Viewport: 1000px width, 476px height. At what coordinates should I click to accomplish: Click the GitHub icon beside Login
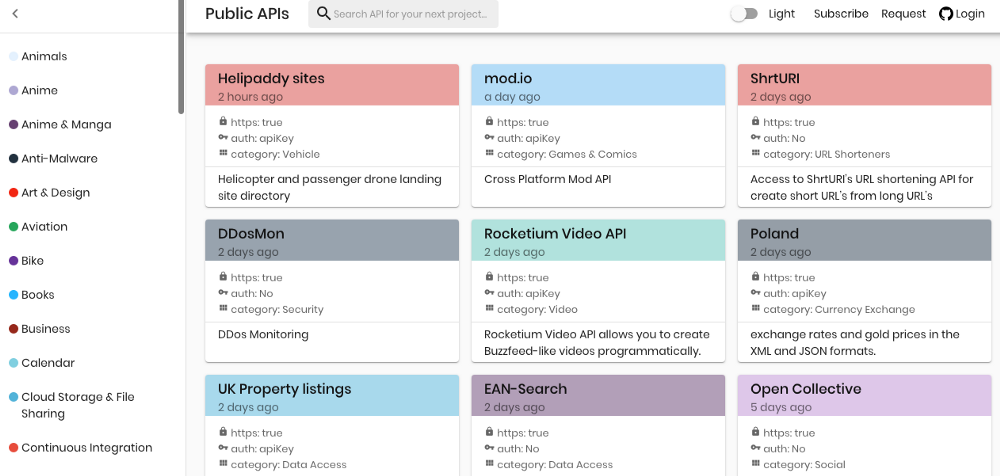[946, 13]
